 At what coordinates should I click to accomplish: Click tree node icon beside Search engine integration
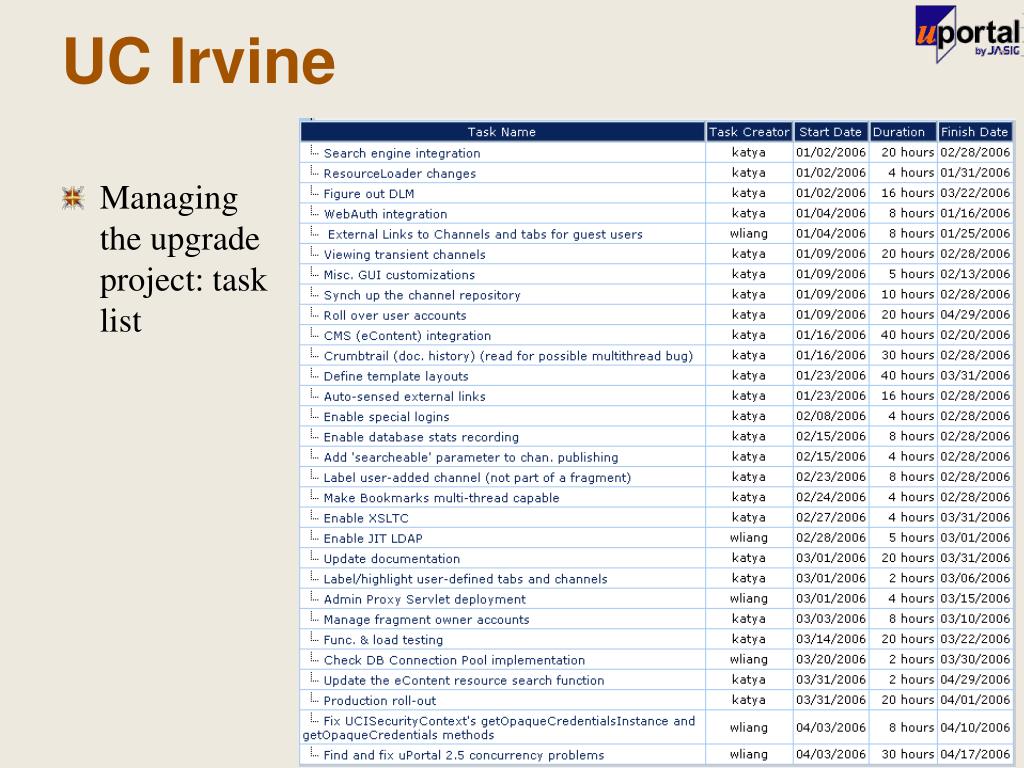point(314,152)
